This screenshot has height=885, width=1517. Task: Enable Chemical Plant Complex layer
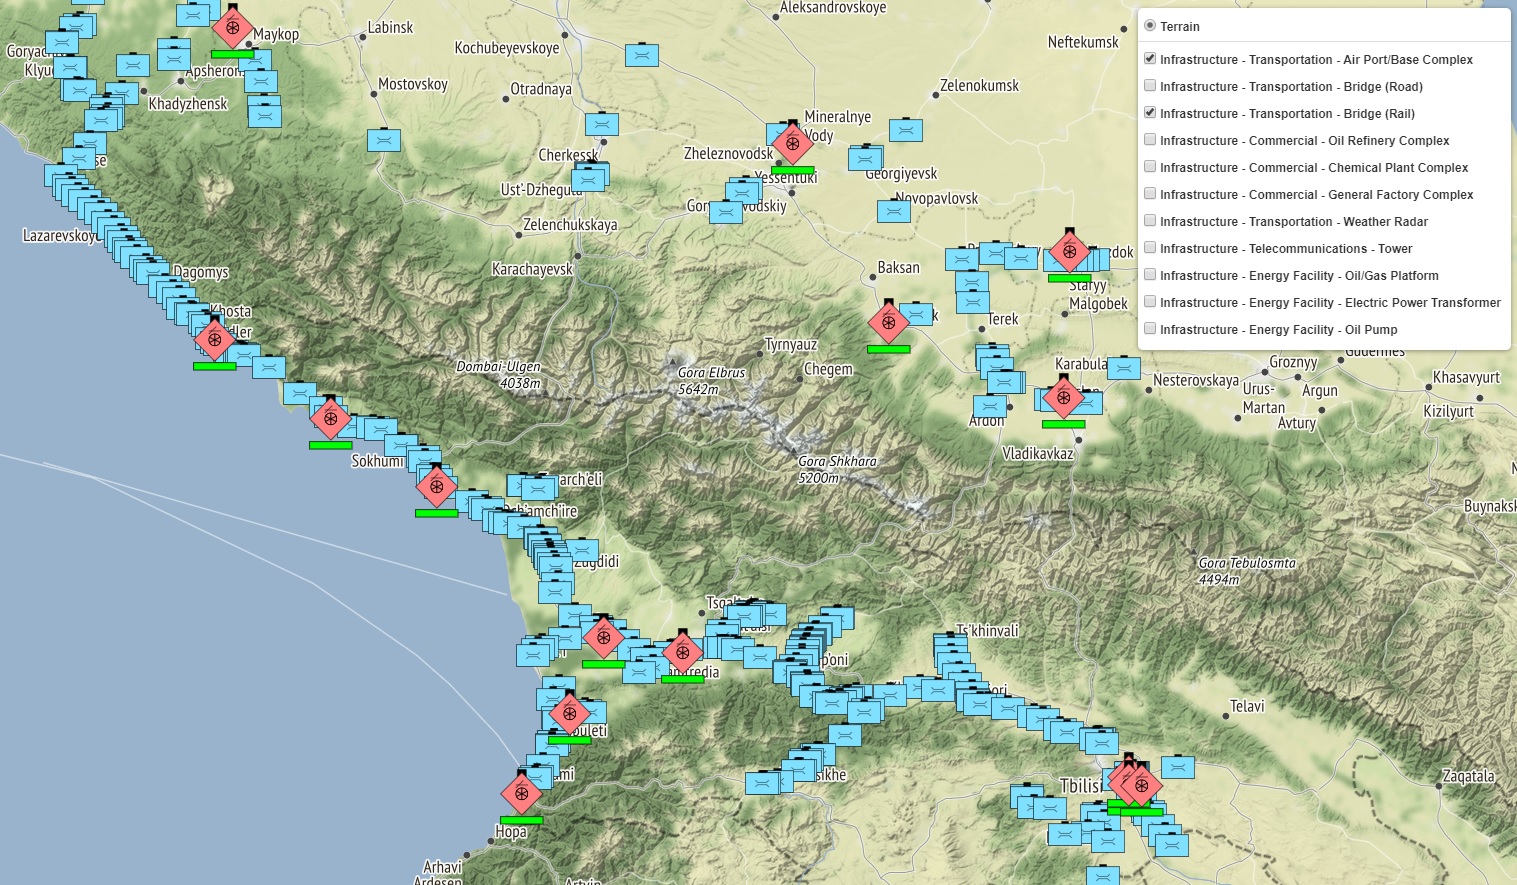click(x=1150, y=167)
